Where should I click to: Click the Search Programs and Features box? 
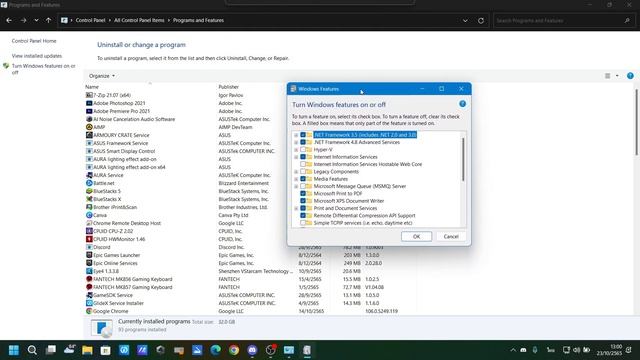(564, 20)
